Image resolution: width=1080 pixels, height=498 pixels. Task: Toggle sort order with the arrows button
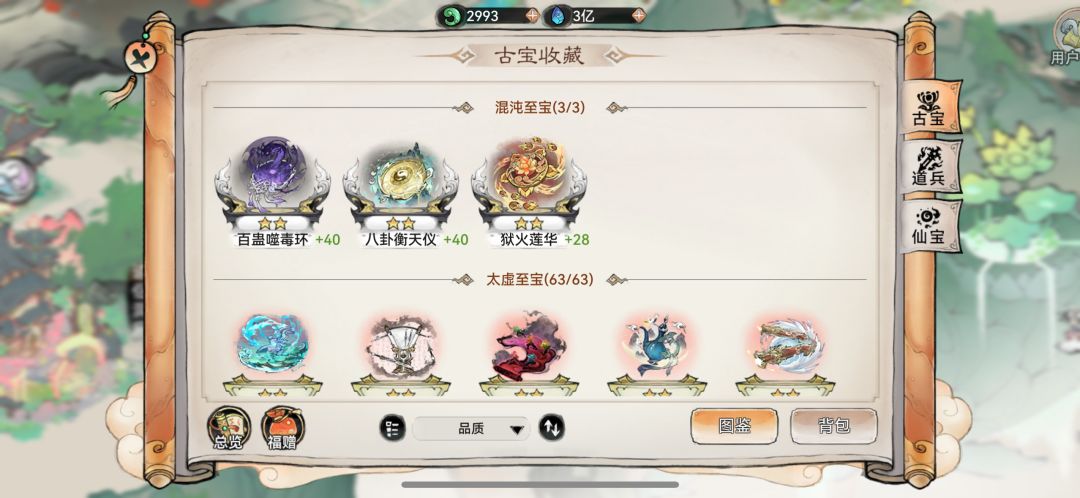click(x=551, y=428)
